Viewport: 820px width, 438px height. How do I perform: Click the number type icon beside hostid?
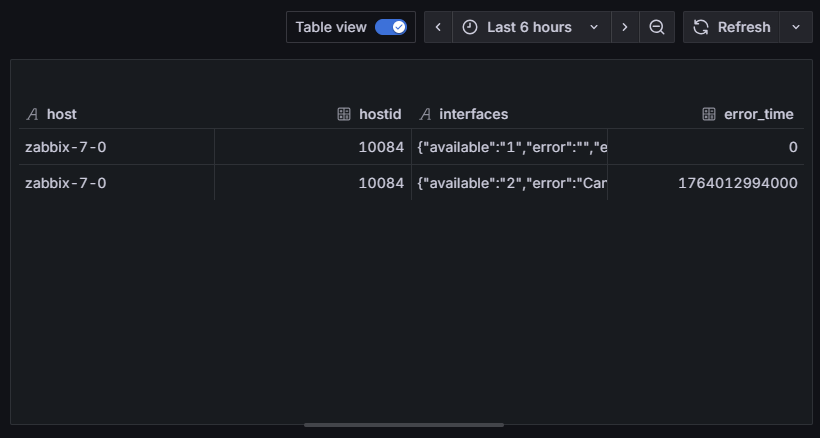(344, 114)
